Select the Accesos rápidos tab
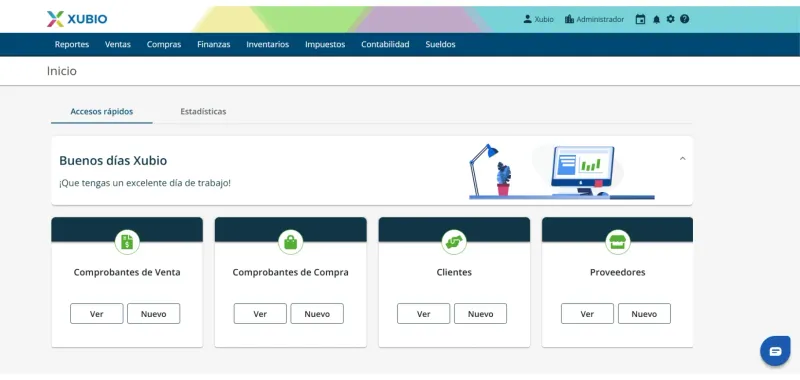 102,111
